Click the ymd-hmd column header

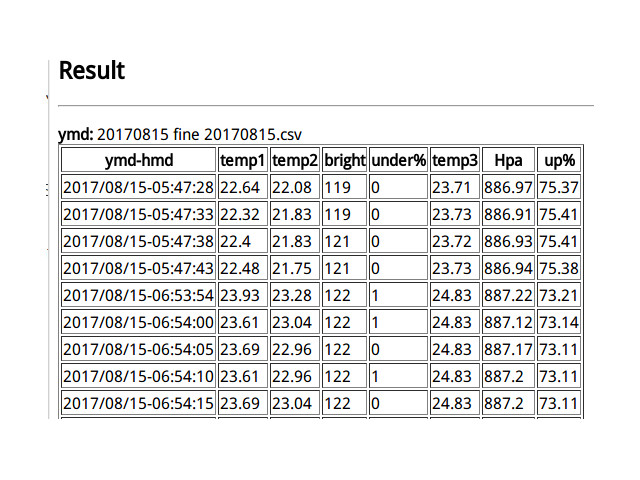coord(138,160)
